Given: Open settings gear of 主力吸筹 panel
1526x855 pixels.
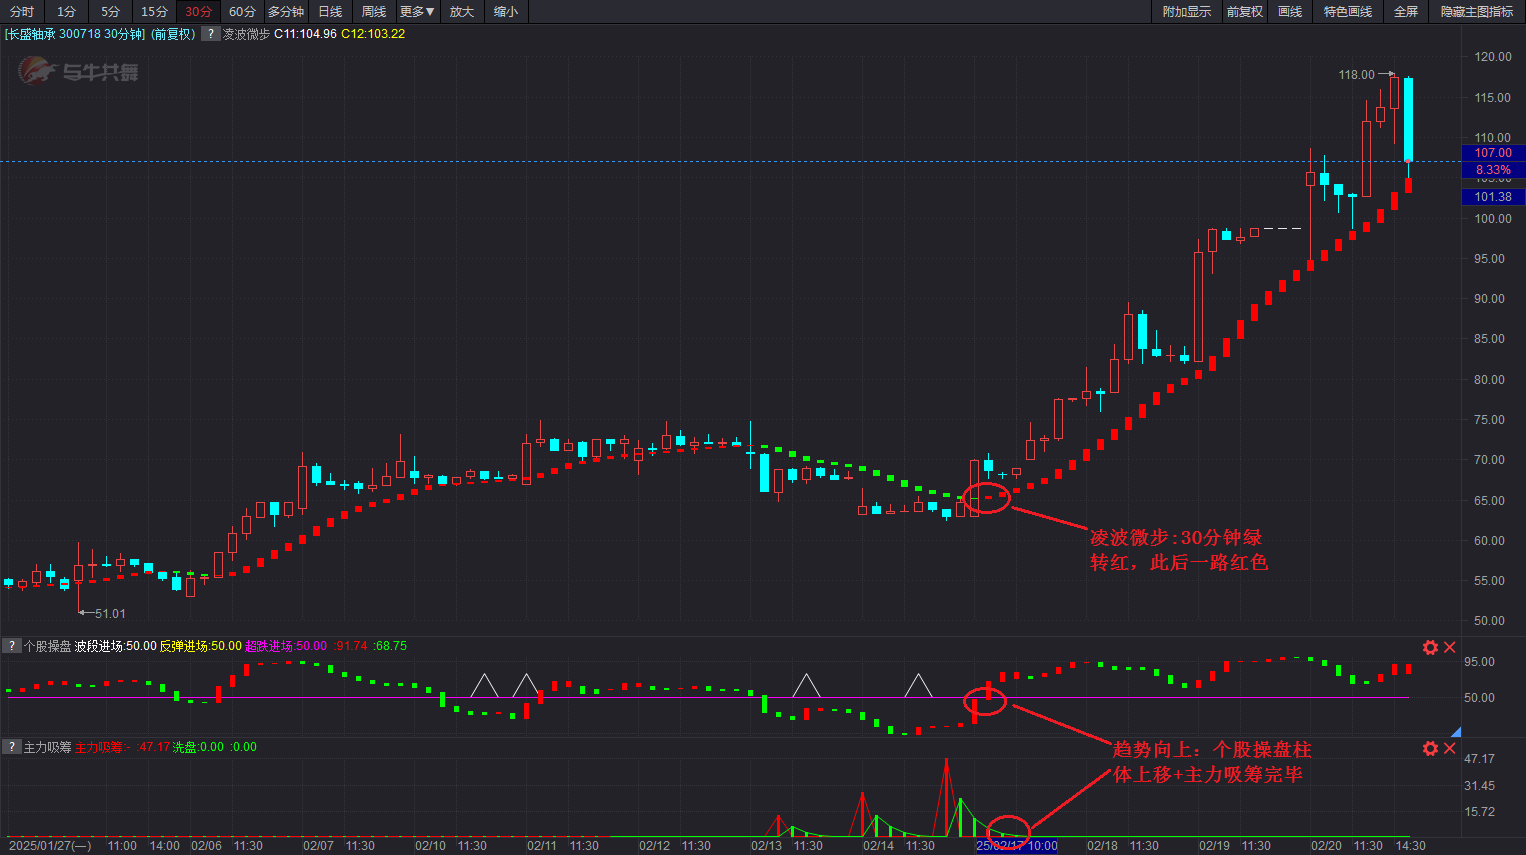Looking at the screenshot, I should pos(1430,748).
